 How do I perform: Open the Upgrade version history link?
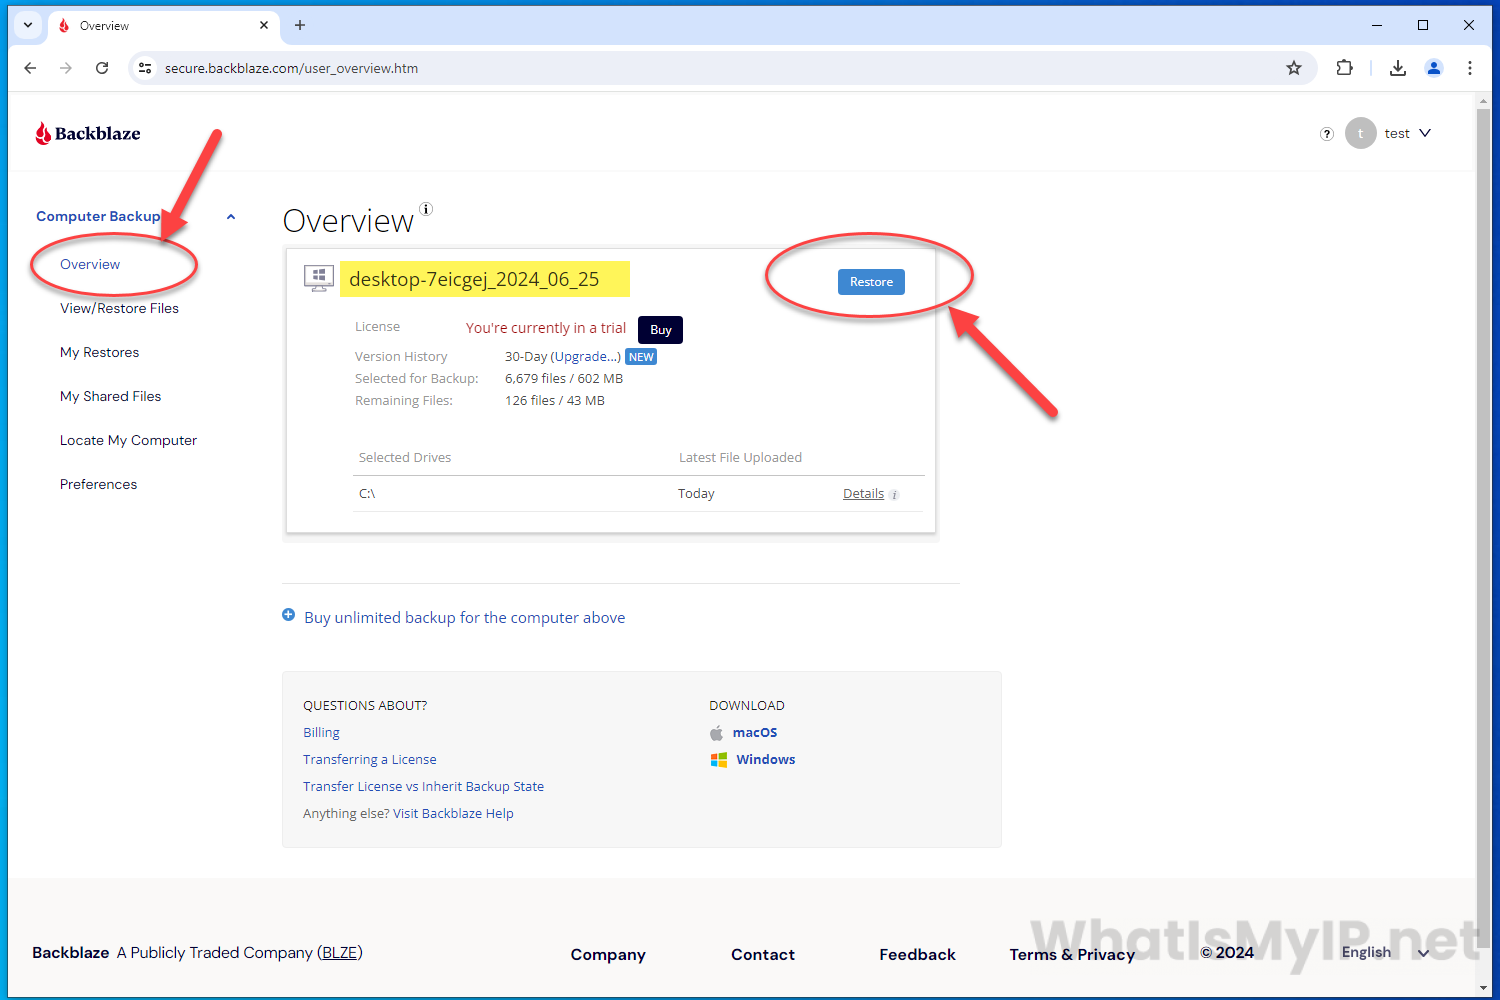pyautogui.click(x=585, y=357)
